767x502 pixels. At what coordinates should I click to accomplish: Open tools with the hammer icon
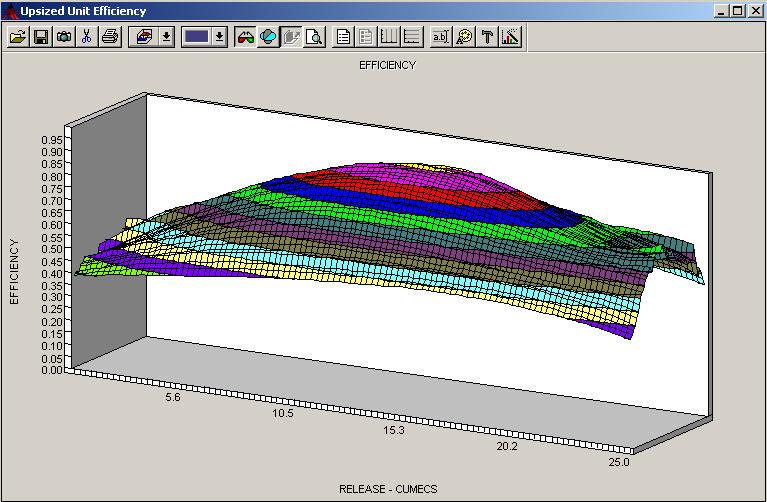487,37
